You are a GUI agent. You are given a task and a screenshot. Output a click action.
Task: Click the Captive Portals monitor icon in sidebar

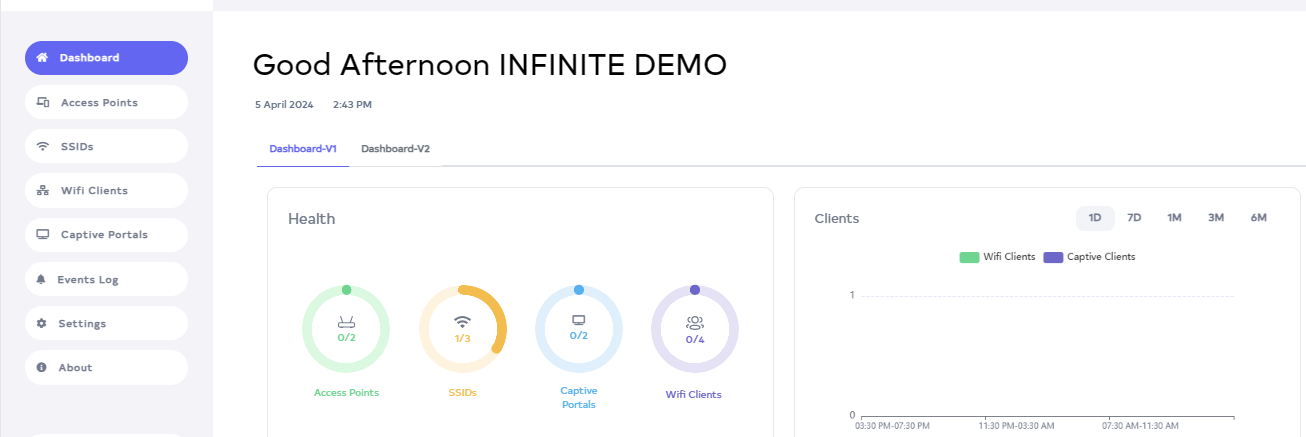(43, 235)
